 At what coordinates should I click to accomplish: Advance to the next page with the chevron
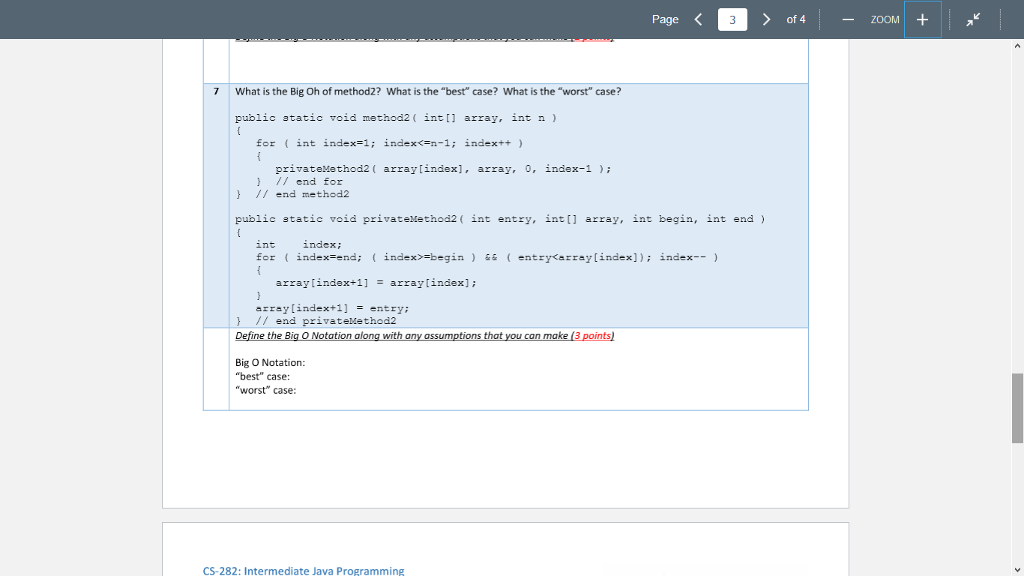click(766, 18)
